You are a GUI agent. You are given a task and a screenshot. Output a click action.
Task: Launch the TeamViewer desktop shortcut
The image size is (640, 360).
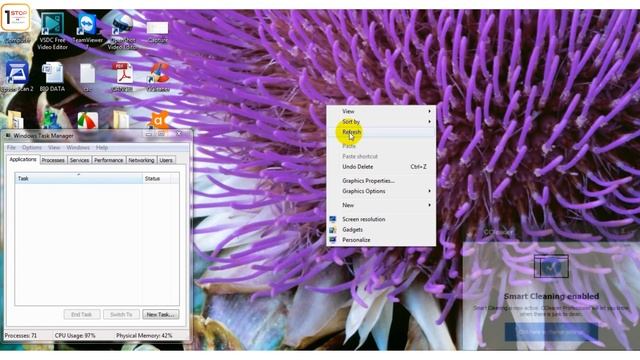pyautogui.click(x=87, y=29)
